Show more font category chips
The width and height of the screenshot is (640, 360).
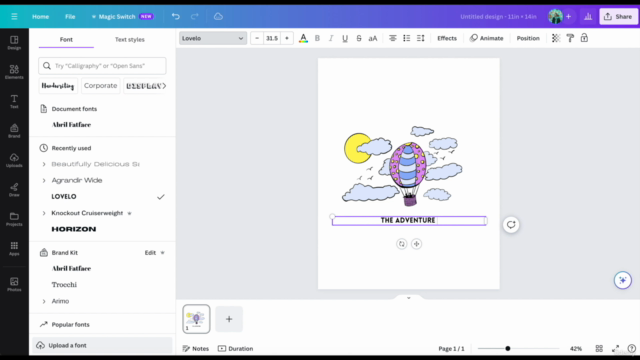[164, 86]
